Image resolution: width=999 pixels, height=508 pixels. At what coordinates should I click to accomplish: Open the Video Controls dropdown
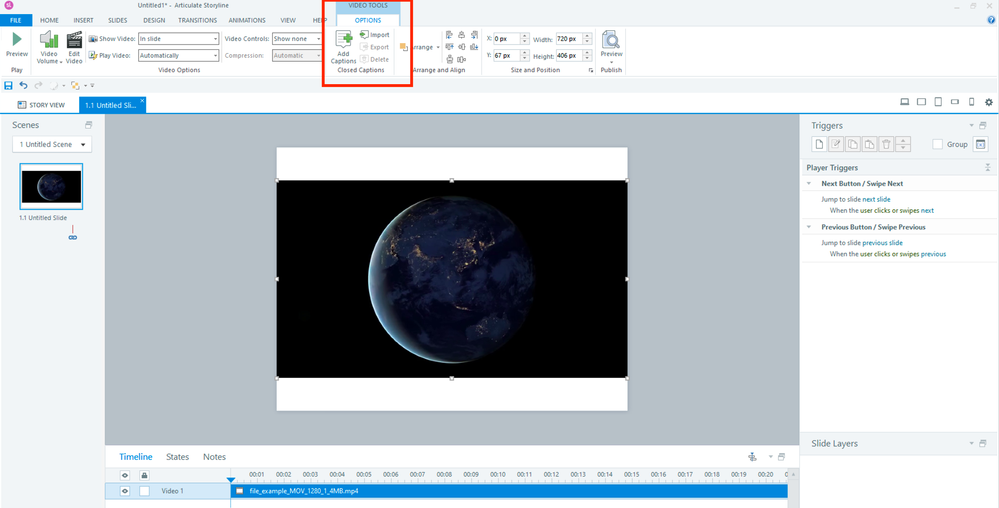[297, 39]
